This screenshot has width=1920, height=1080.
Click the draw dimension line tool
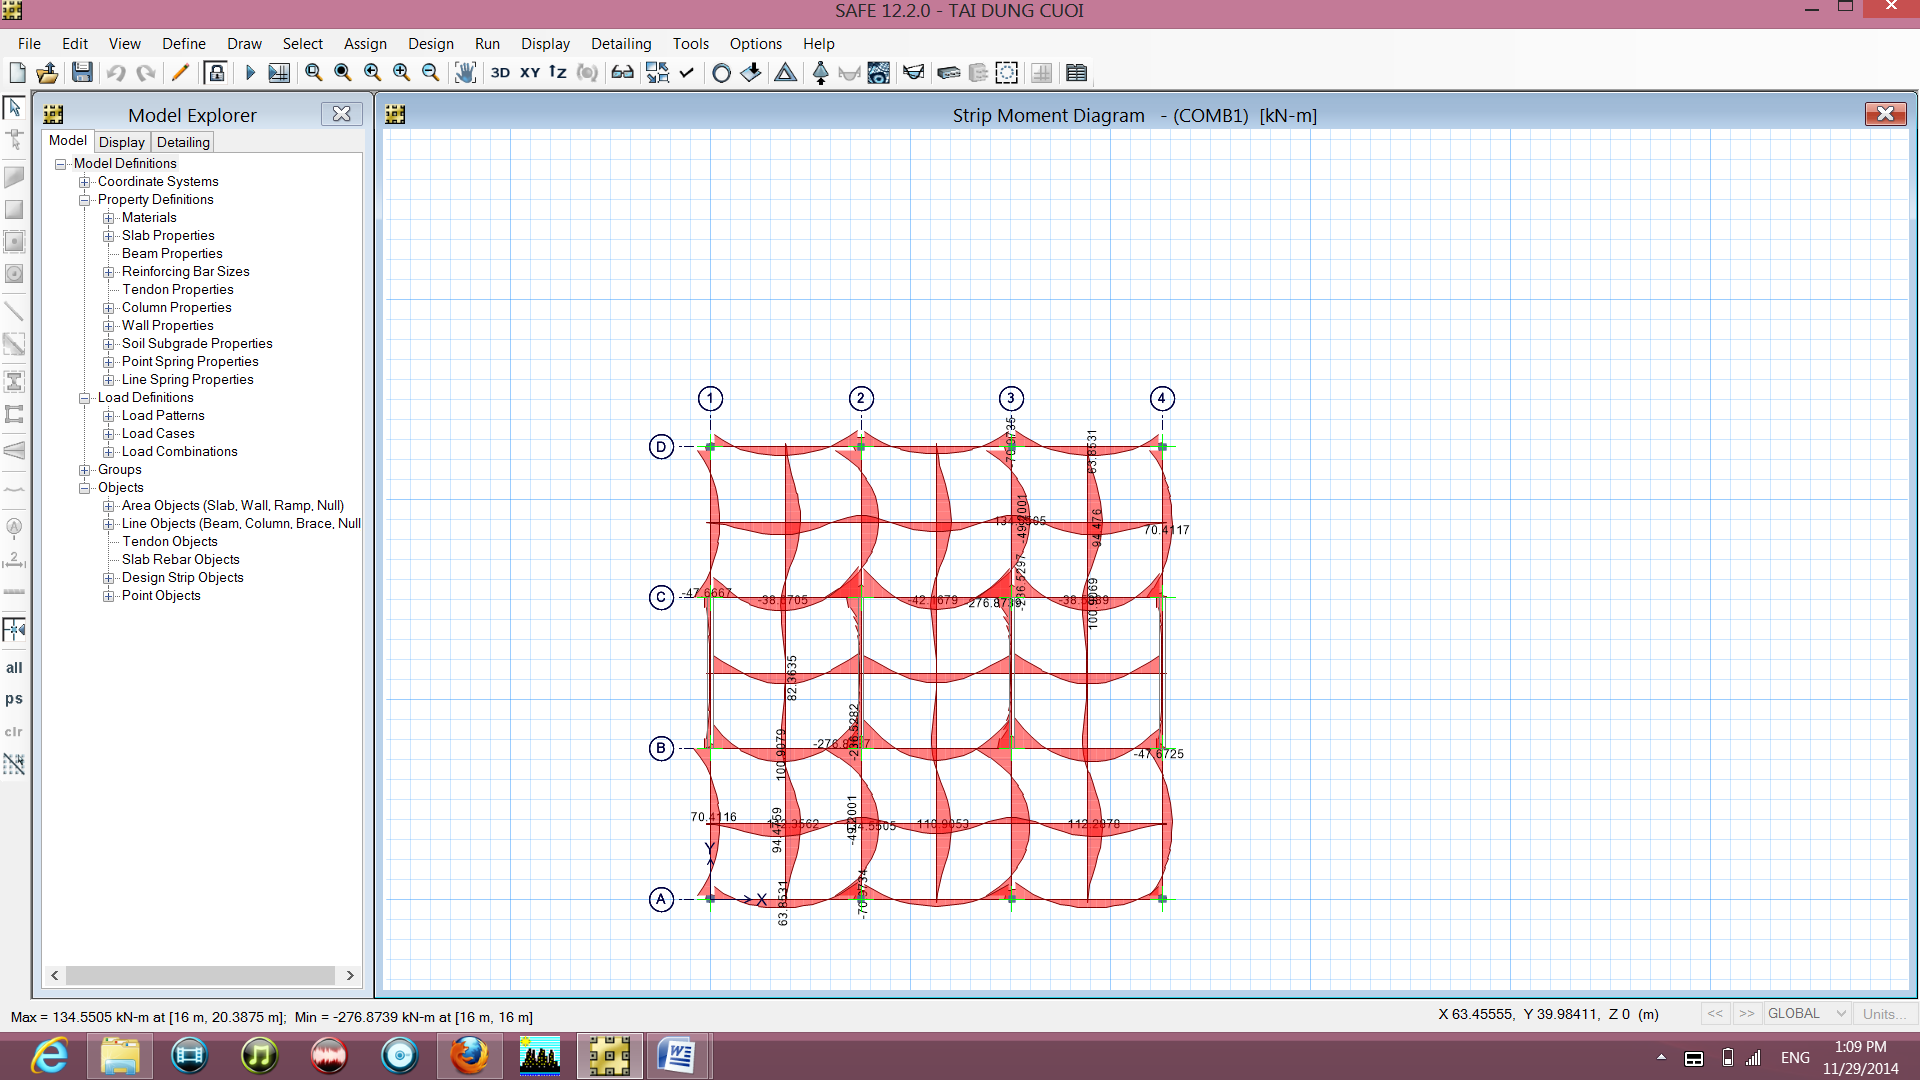pos(14,560)
